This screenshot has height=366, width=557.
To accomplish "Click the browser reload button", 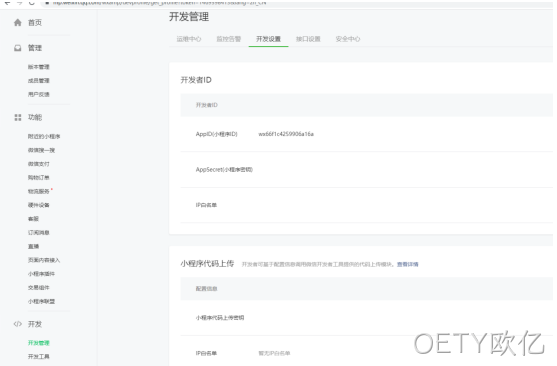I will click(x=32, y=3).
